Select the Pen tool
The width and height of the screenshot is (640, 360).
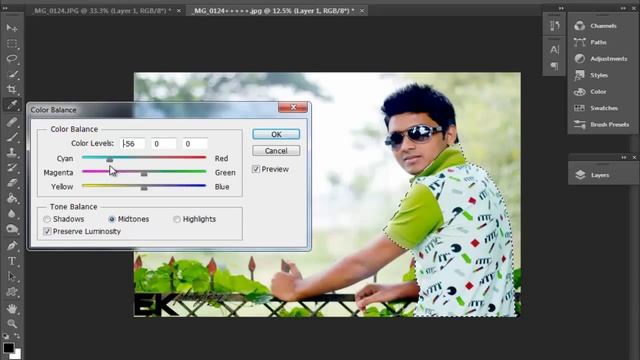pos(12,246)
